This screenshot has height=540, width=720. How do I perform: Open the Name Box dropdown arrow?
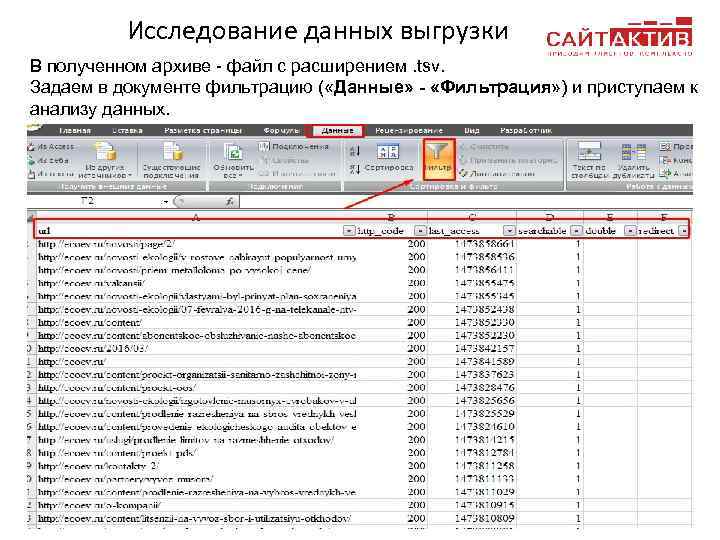165,202
